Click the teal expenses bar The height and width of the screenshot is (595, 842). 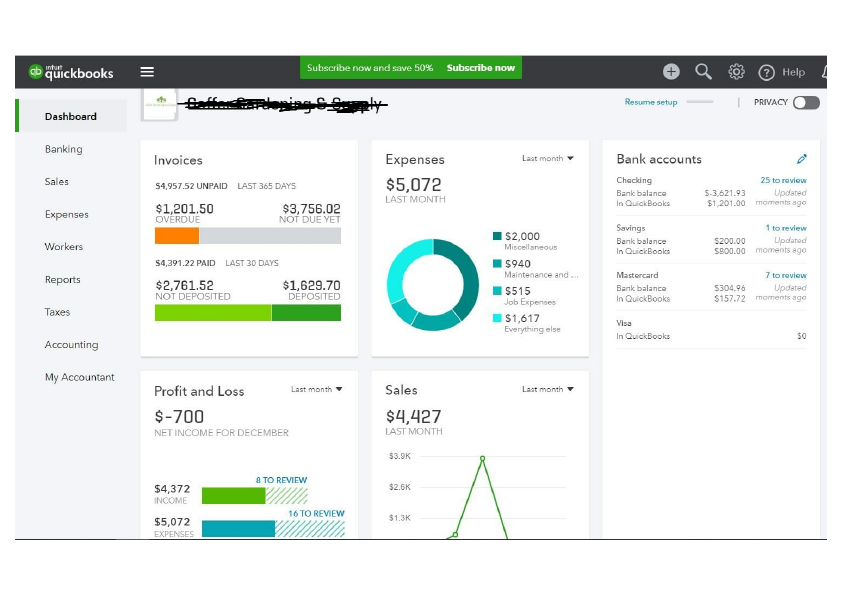click(x=238, y=528)
